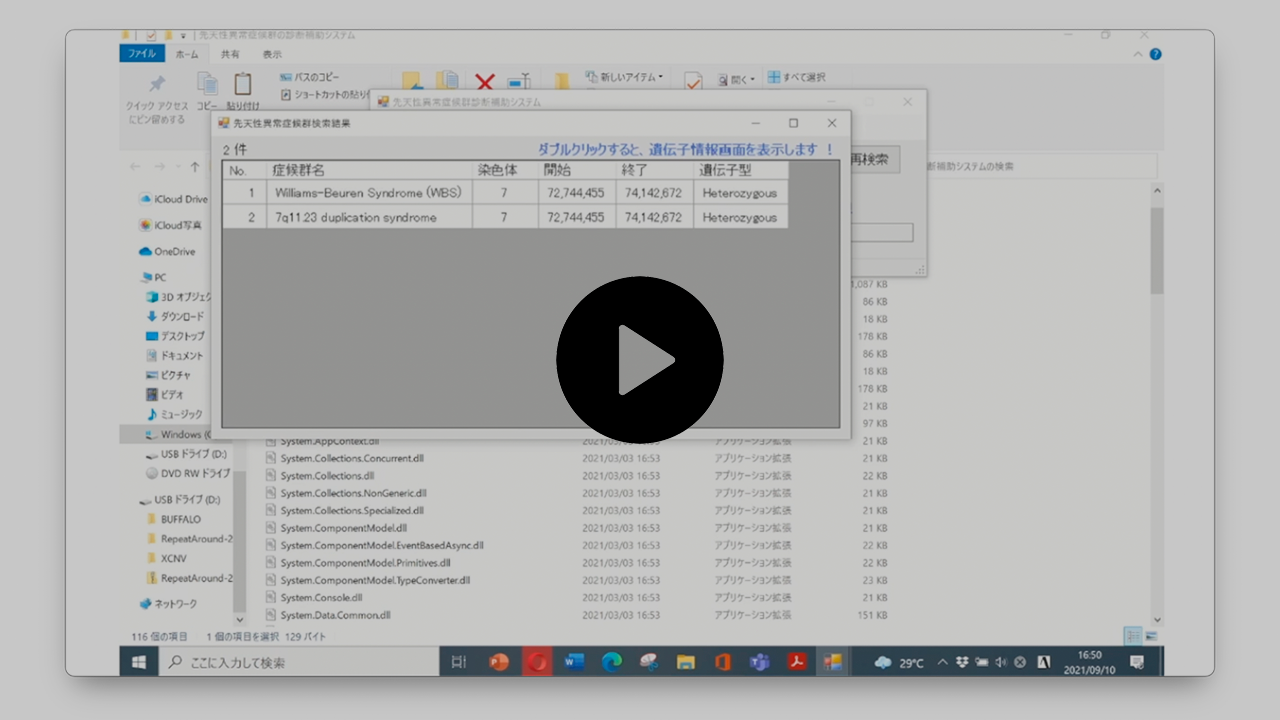This screenshot has width=1280, height=720.
Task: Select the Williams-Beuren Syndrome (WBS) row
Action: pos(368,193)
